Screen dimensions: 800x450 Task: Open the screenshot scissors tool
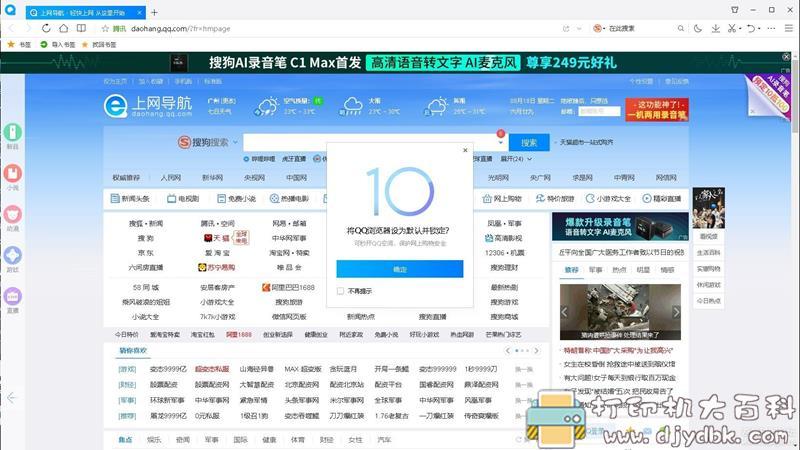point(732,29)
